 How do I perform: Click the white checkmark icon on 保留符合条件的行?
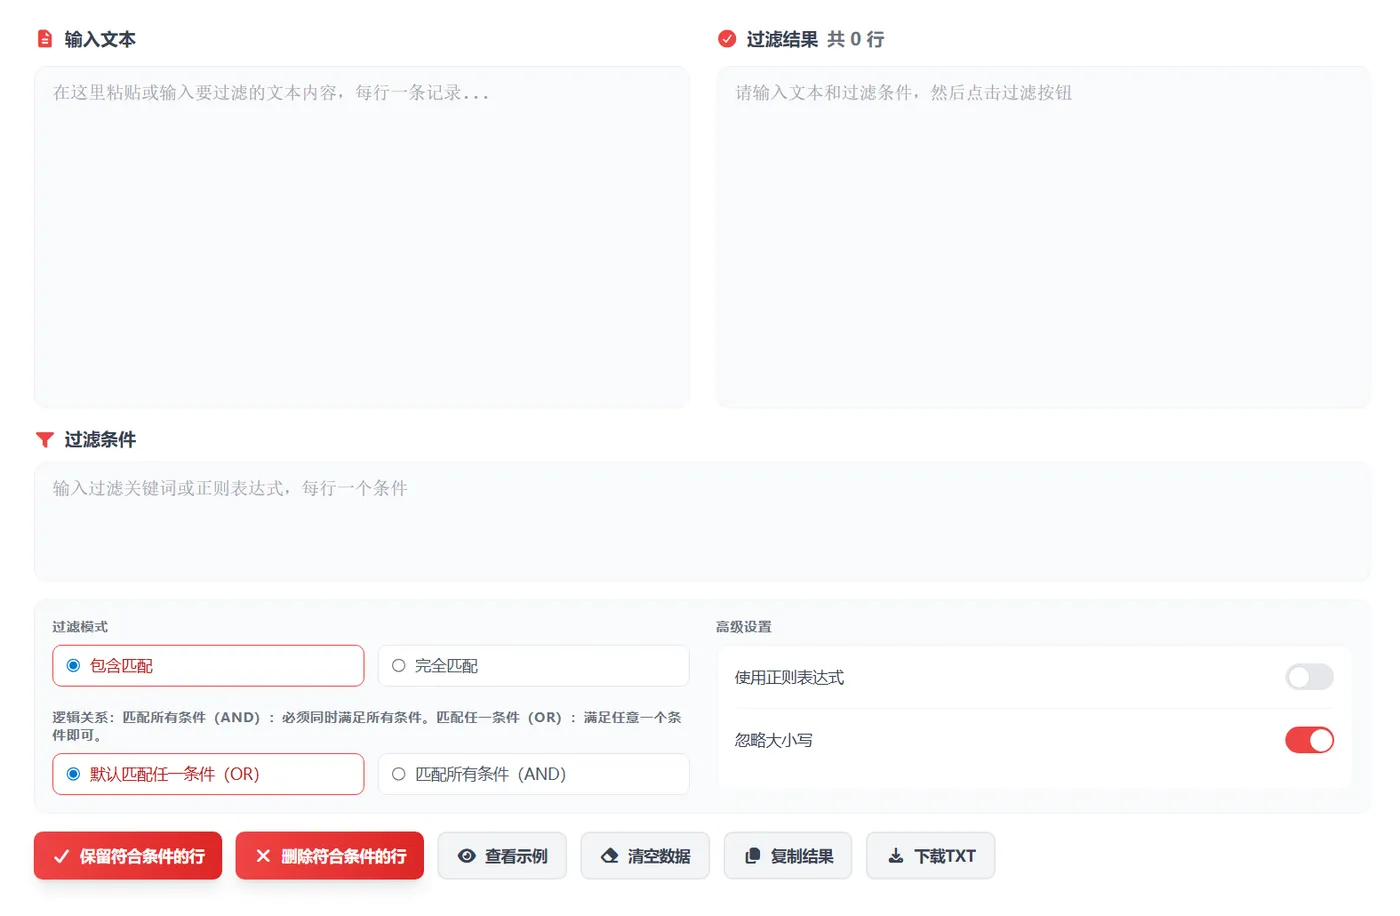[x=62, y=855]
